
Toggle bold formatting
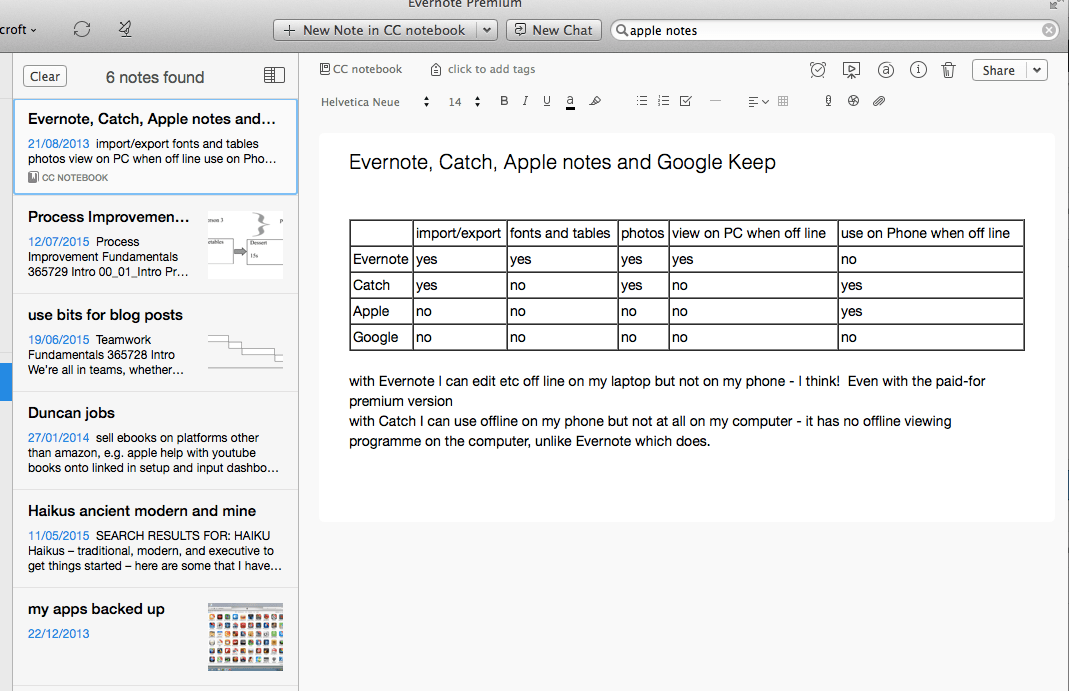[504, 101]
